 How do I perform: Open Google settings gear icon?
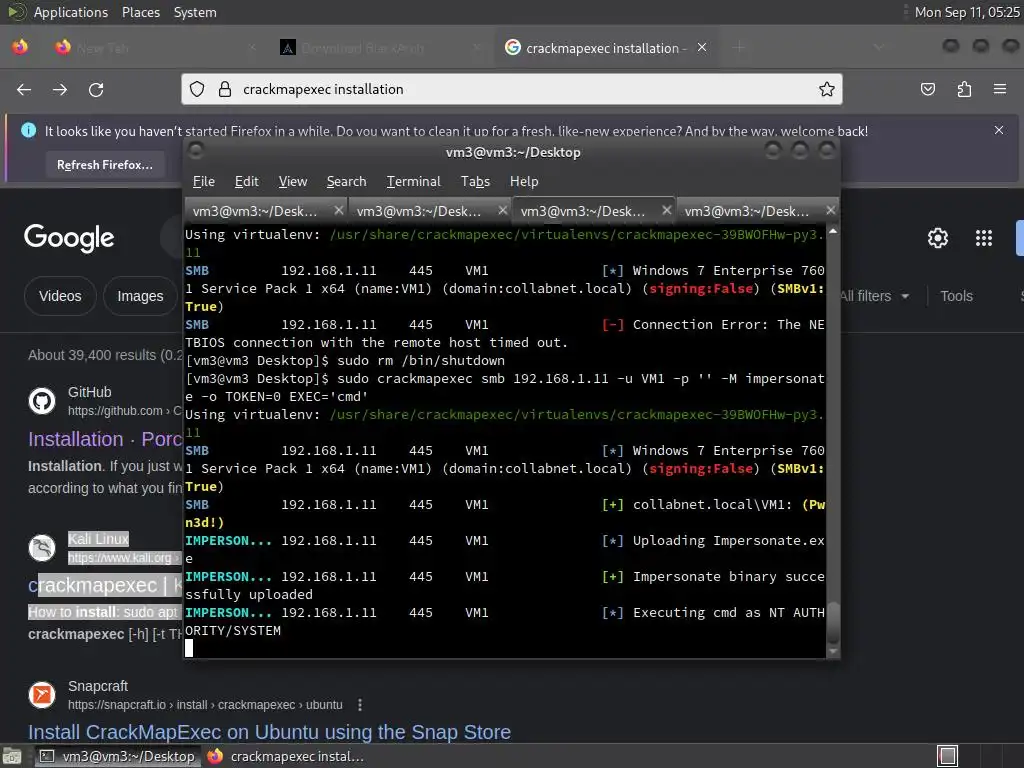point(938,238)
